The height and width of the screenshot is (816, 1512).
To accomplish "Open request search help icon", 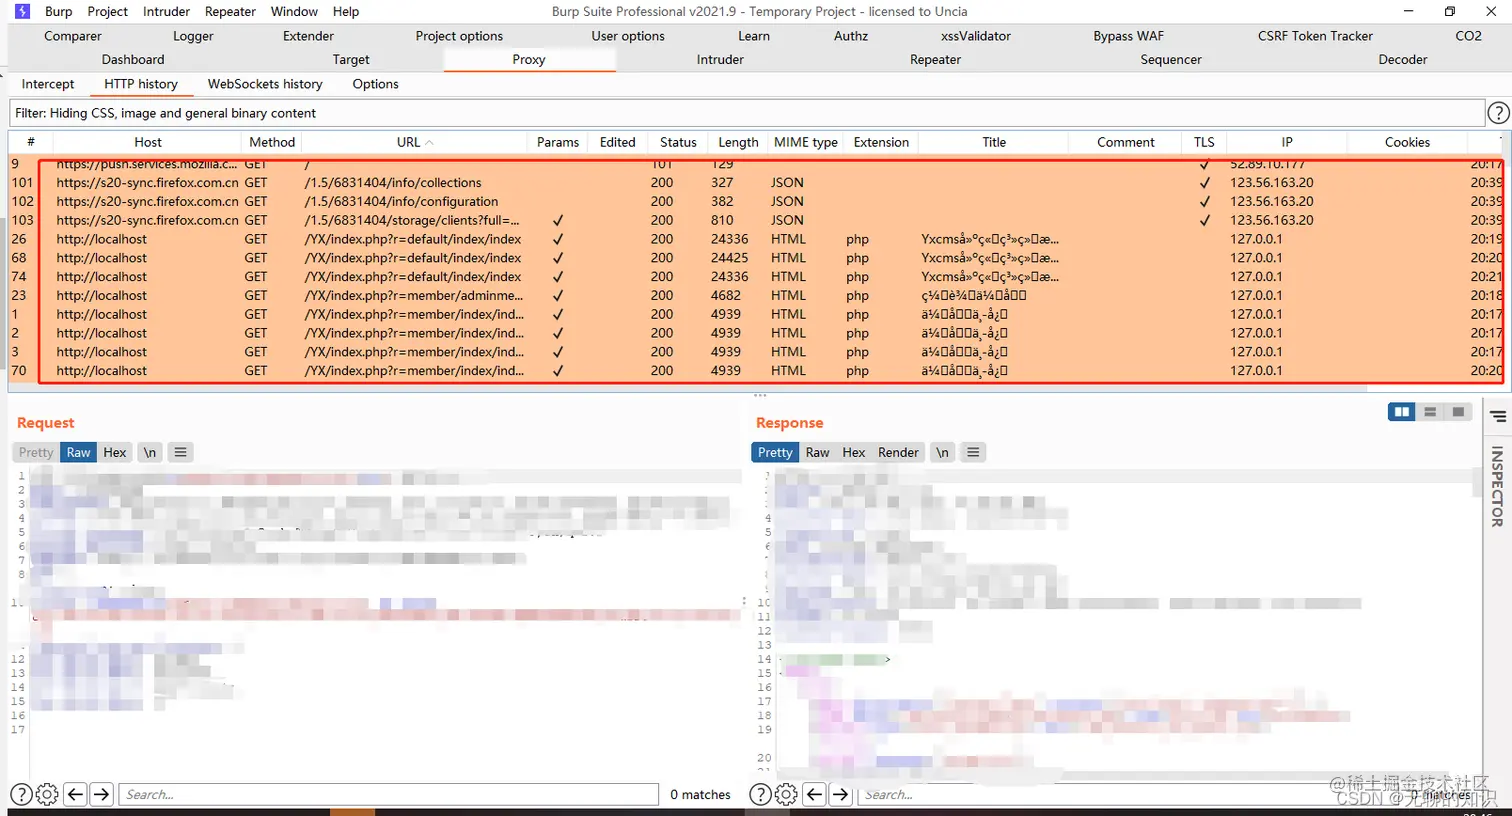I will 20,794.
